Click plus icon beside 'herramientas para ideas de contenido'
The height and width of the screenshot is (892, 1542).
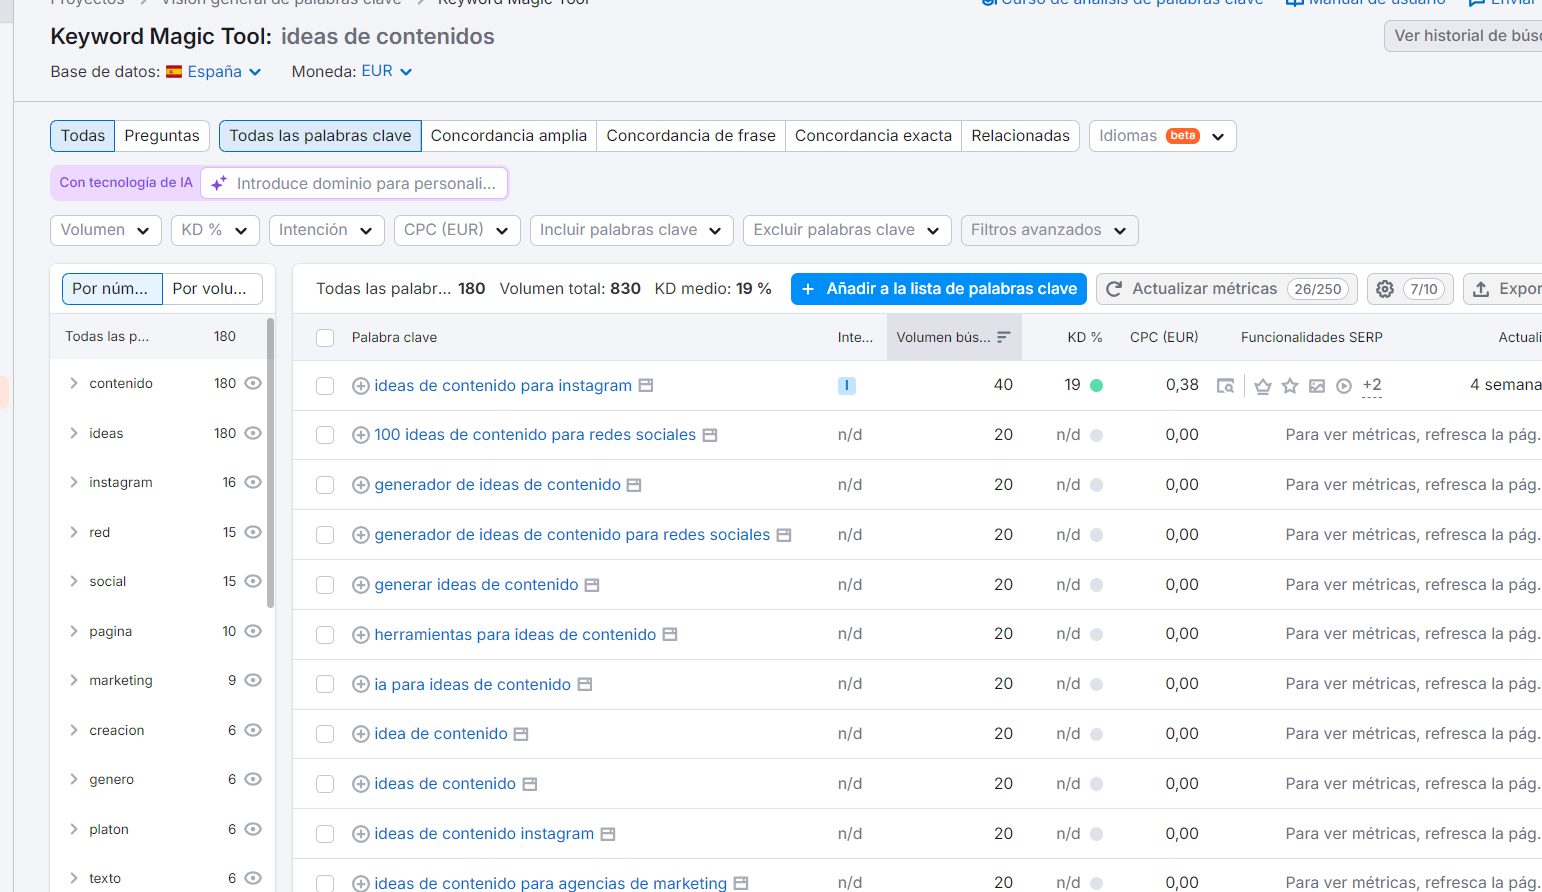(361, 635)
